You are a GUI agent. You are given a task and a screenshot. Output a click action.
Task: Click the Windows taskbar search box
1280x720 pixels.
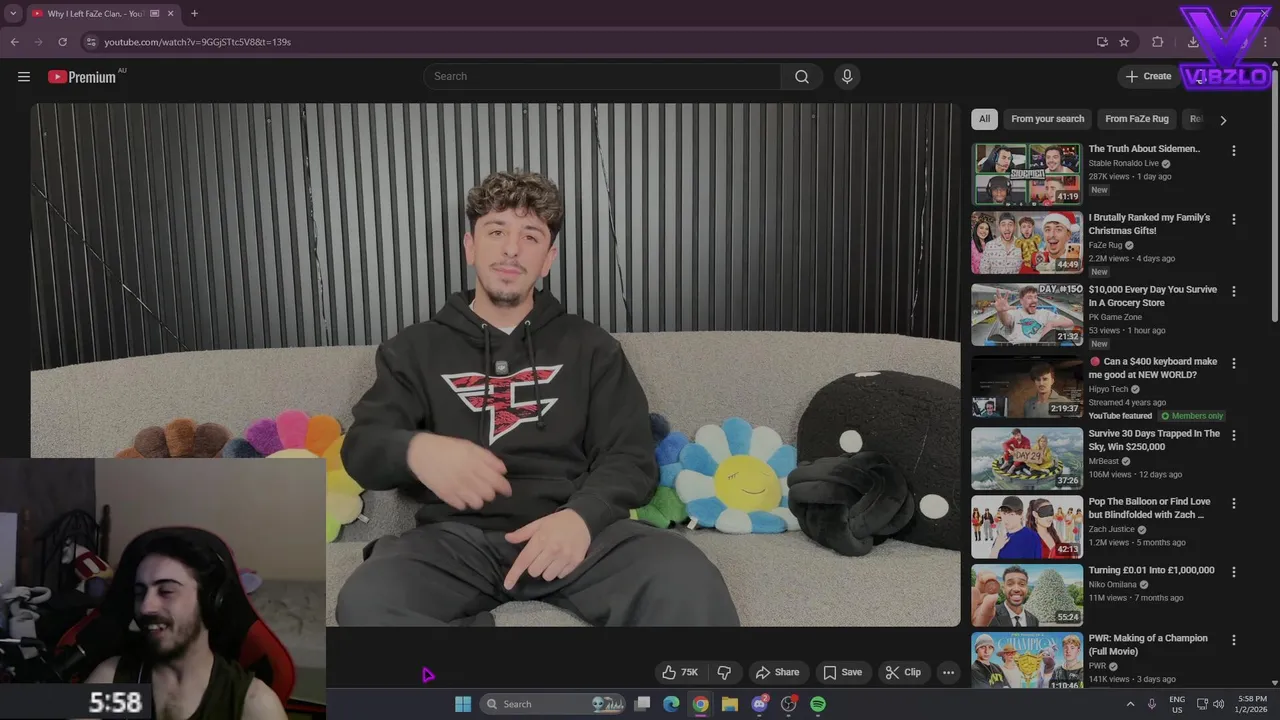tap(554, 704)
